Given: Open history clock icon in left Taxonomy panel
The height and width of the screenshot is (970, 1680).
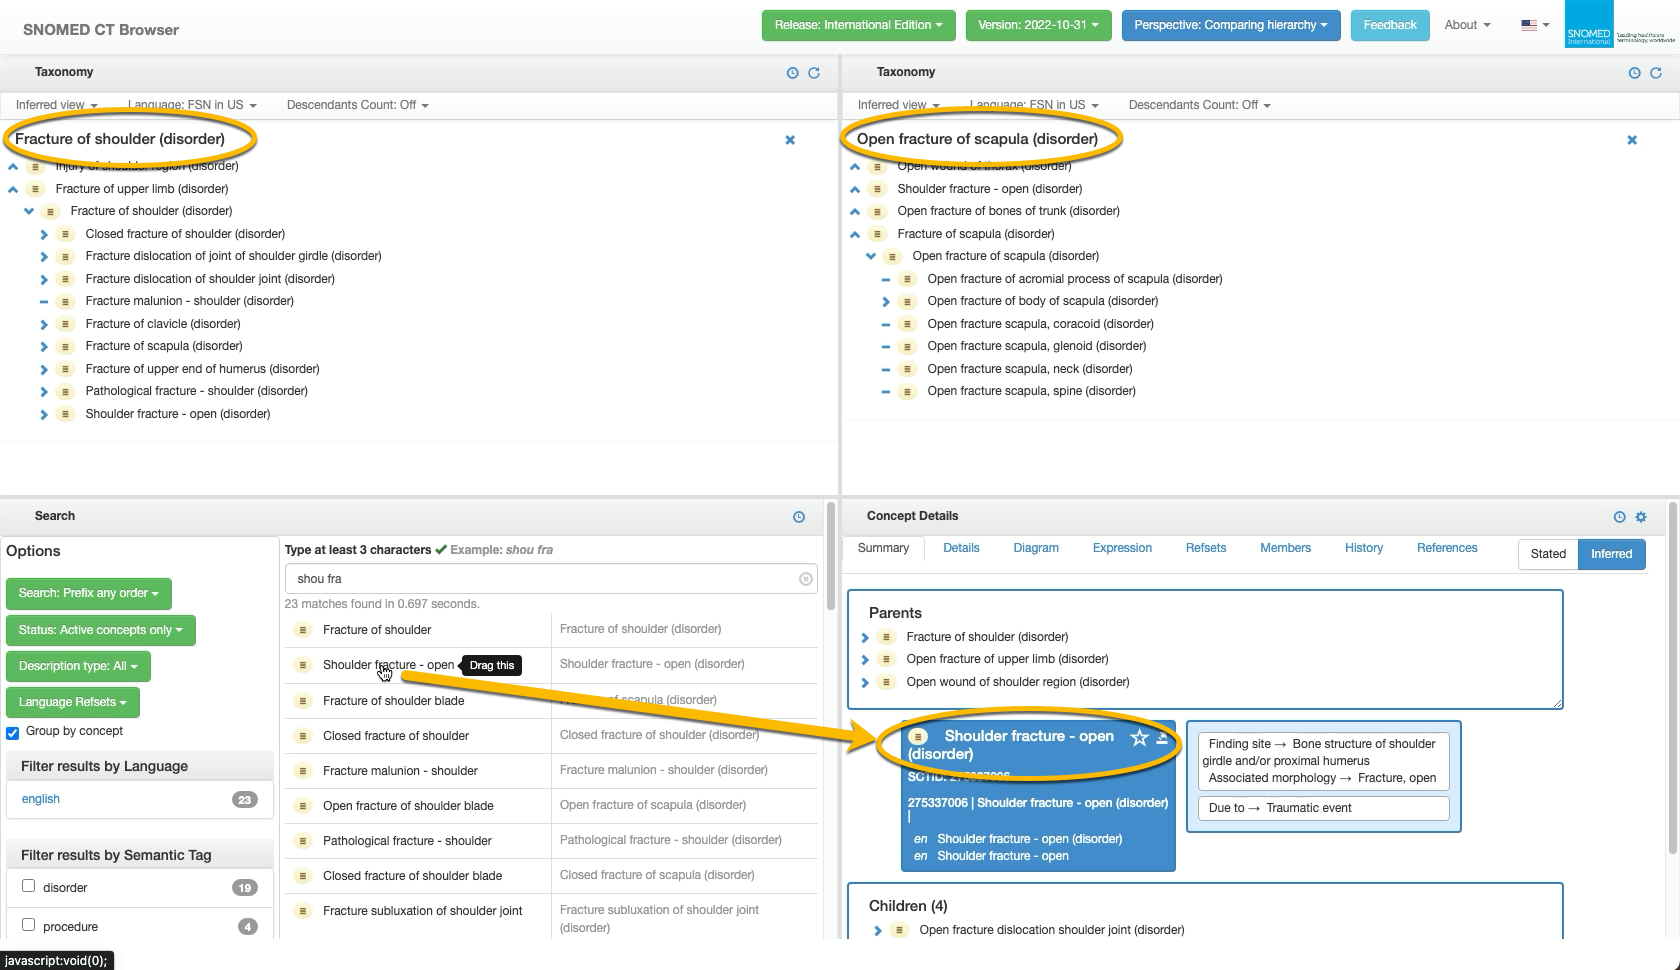Looking at the screenshot, I should 793,73.
